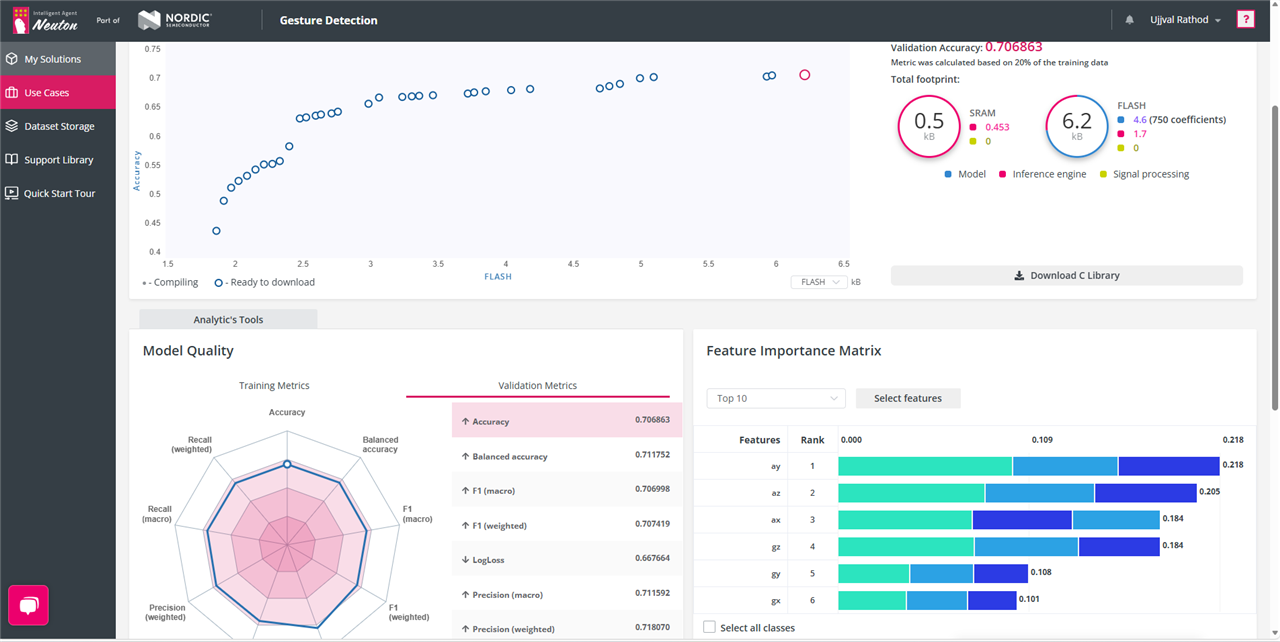Click the Dataset Storage layers icon
The width and height of the screenshot is (1280, 642).
point(12,126)
